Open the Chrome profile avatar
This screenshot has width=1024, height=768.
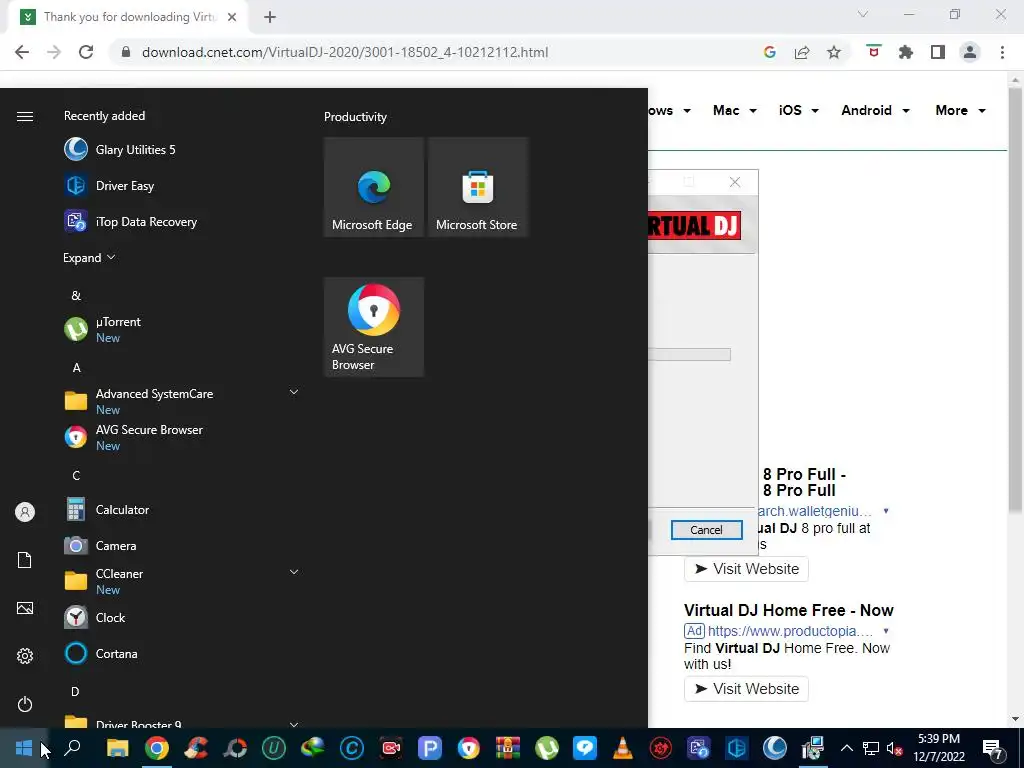coord(970,52)
